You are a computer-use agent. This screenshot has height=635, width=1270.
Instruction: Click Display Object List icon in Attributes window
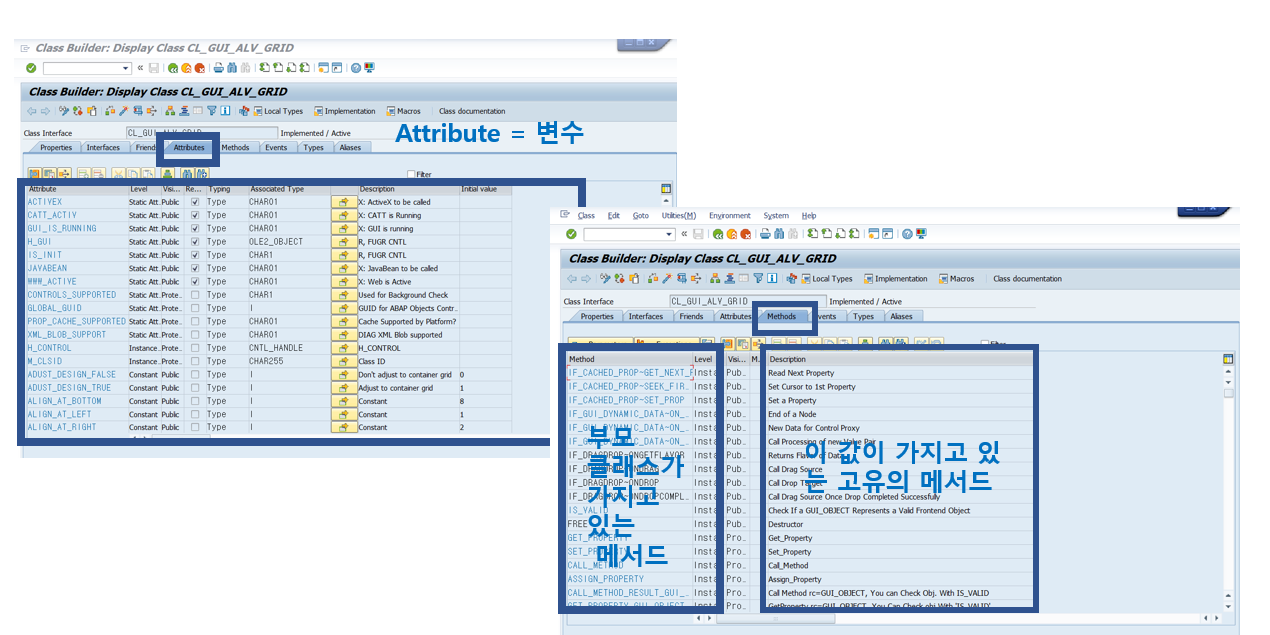click(x=168, y=111)
